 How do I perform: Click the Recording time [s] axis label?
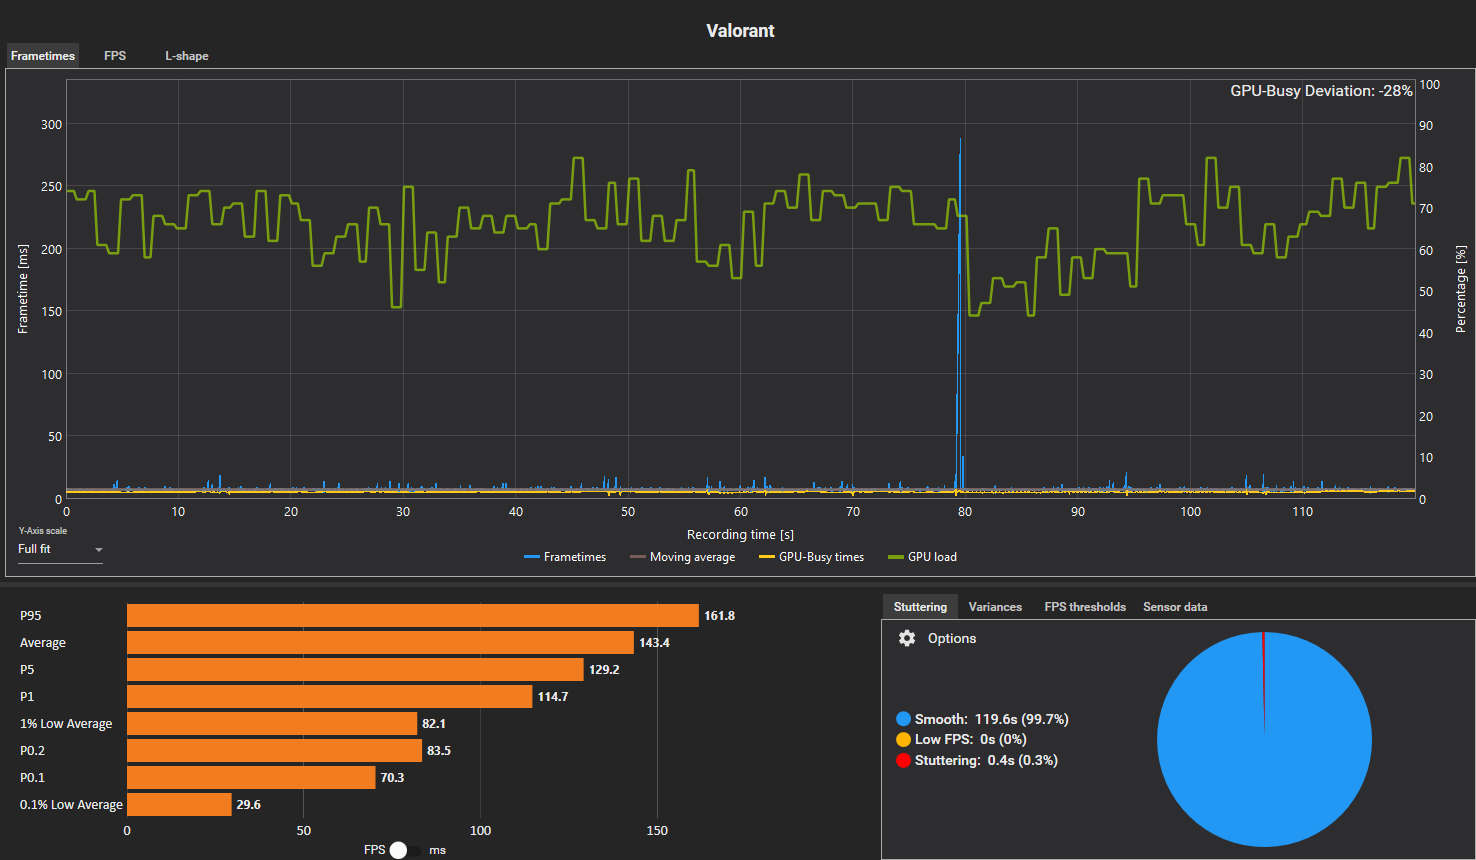tap(740, 535)
